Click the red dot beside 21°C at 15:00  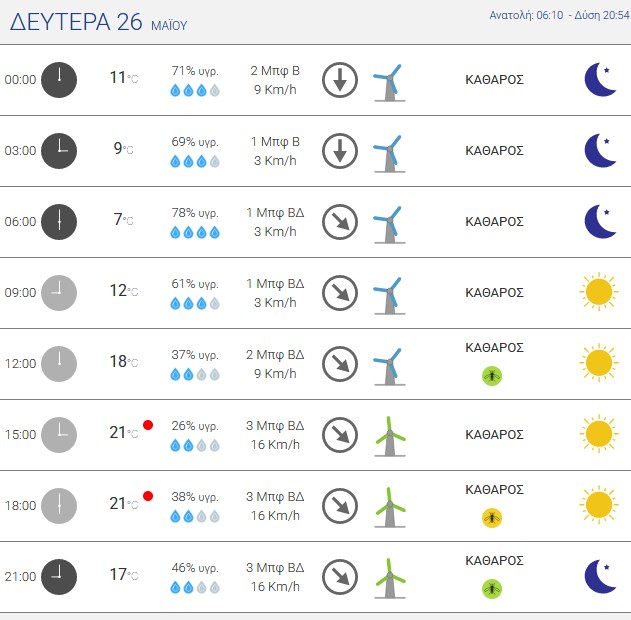148,425
